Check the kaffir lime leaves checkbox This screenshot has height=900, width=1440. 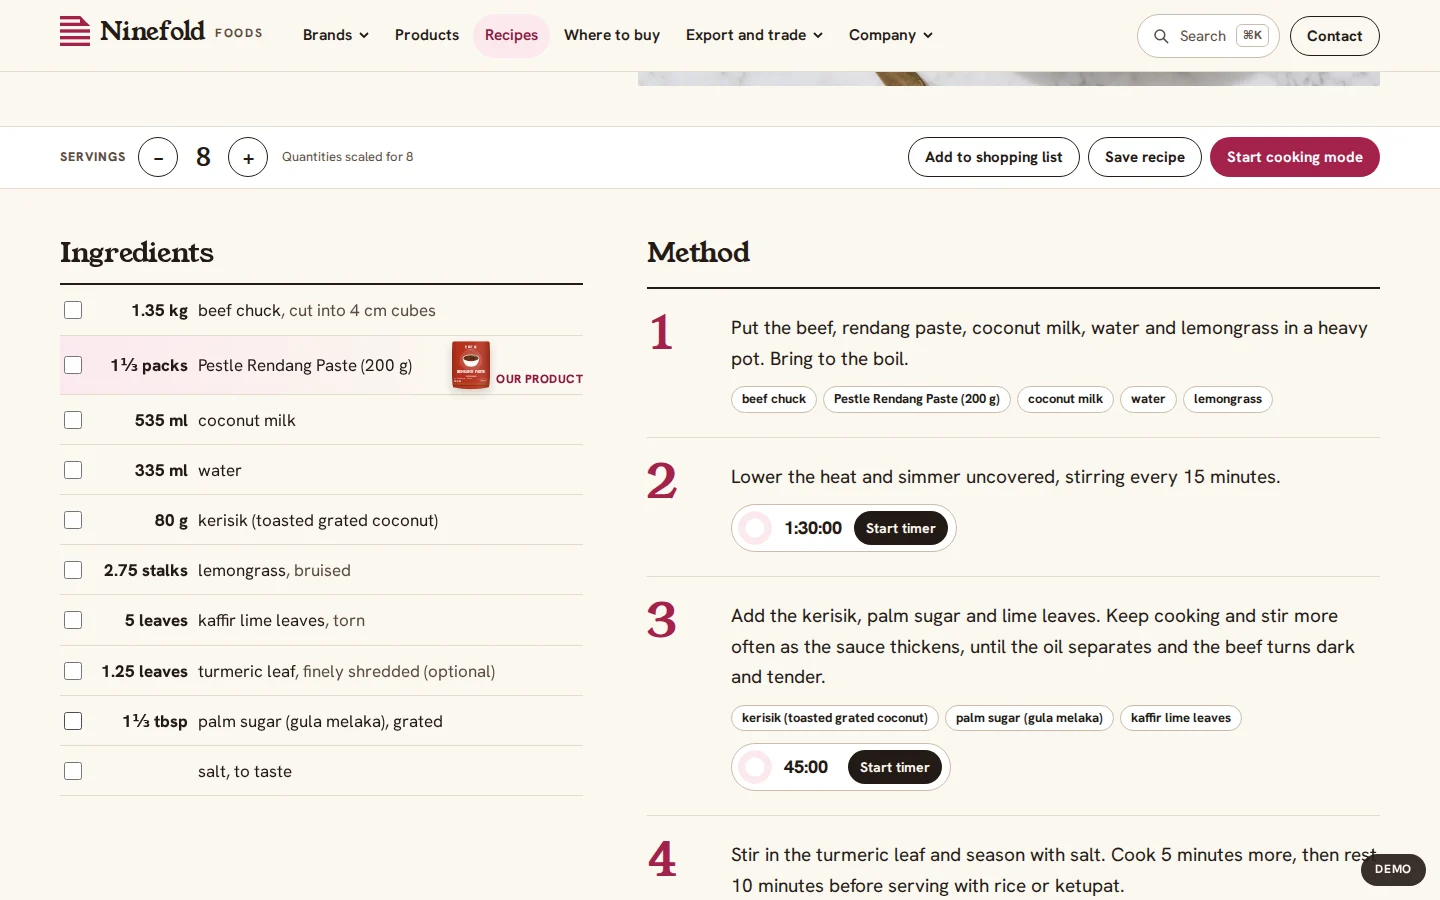pyautogui.click(x=73, y=620)
